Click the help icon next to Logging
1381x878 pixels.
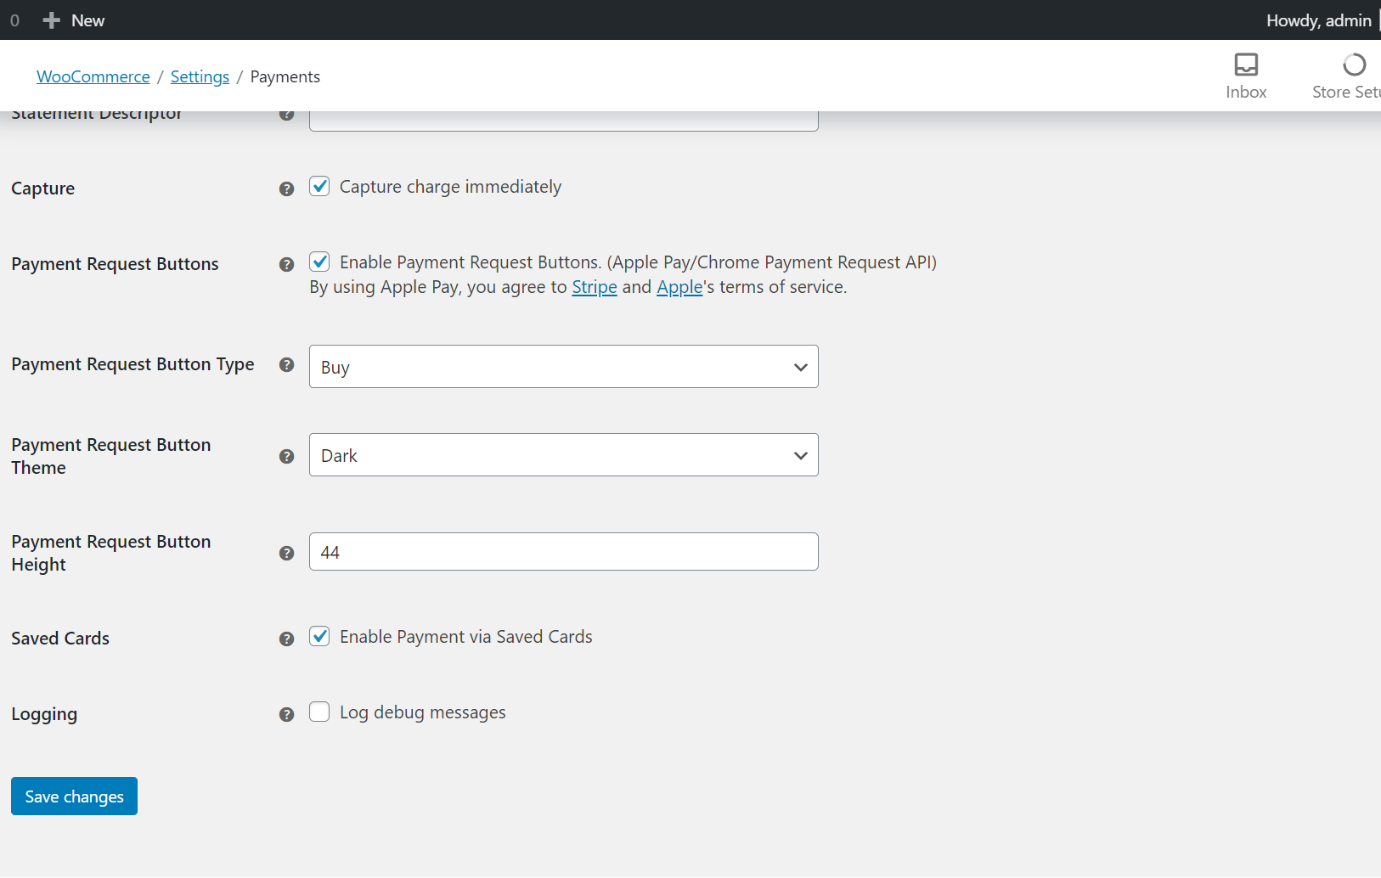point(287,715)
